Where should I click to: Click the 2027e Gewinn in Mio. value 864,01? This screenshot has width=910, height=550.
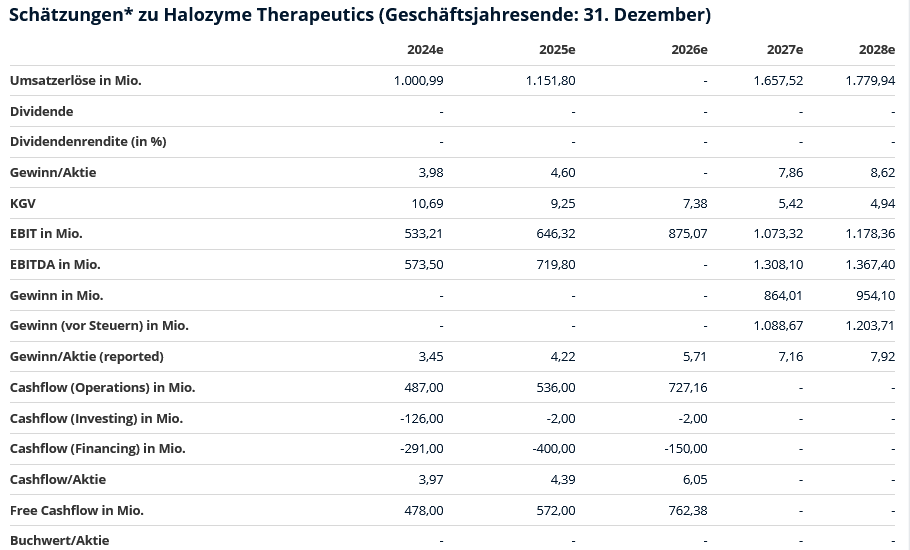(x=782, y=295)
